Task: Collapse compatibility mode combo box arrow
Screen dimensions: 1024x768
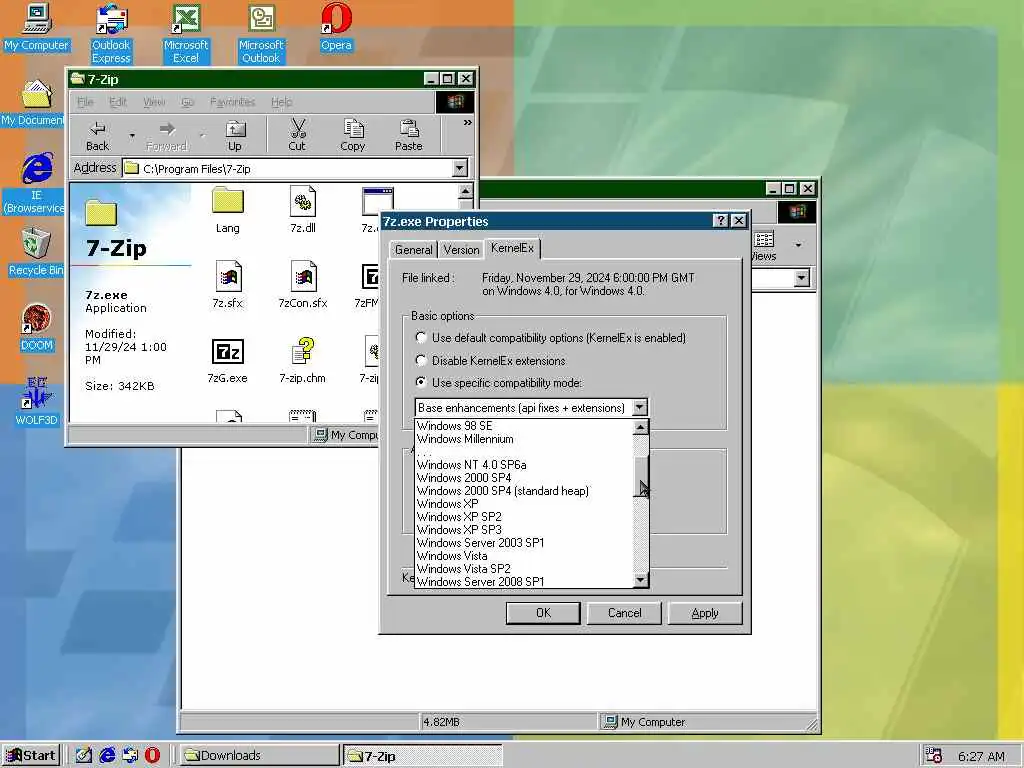Action: point(640,408)
